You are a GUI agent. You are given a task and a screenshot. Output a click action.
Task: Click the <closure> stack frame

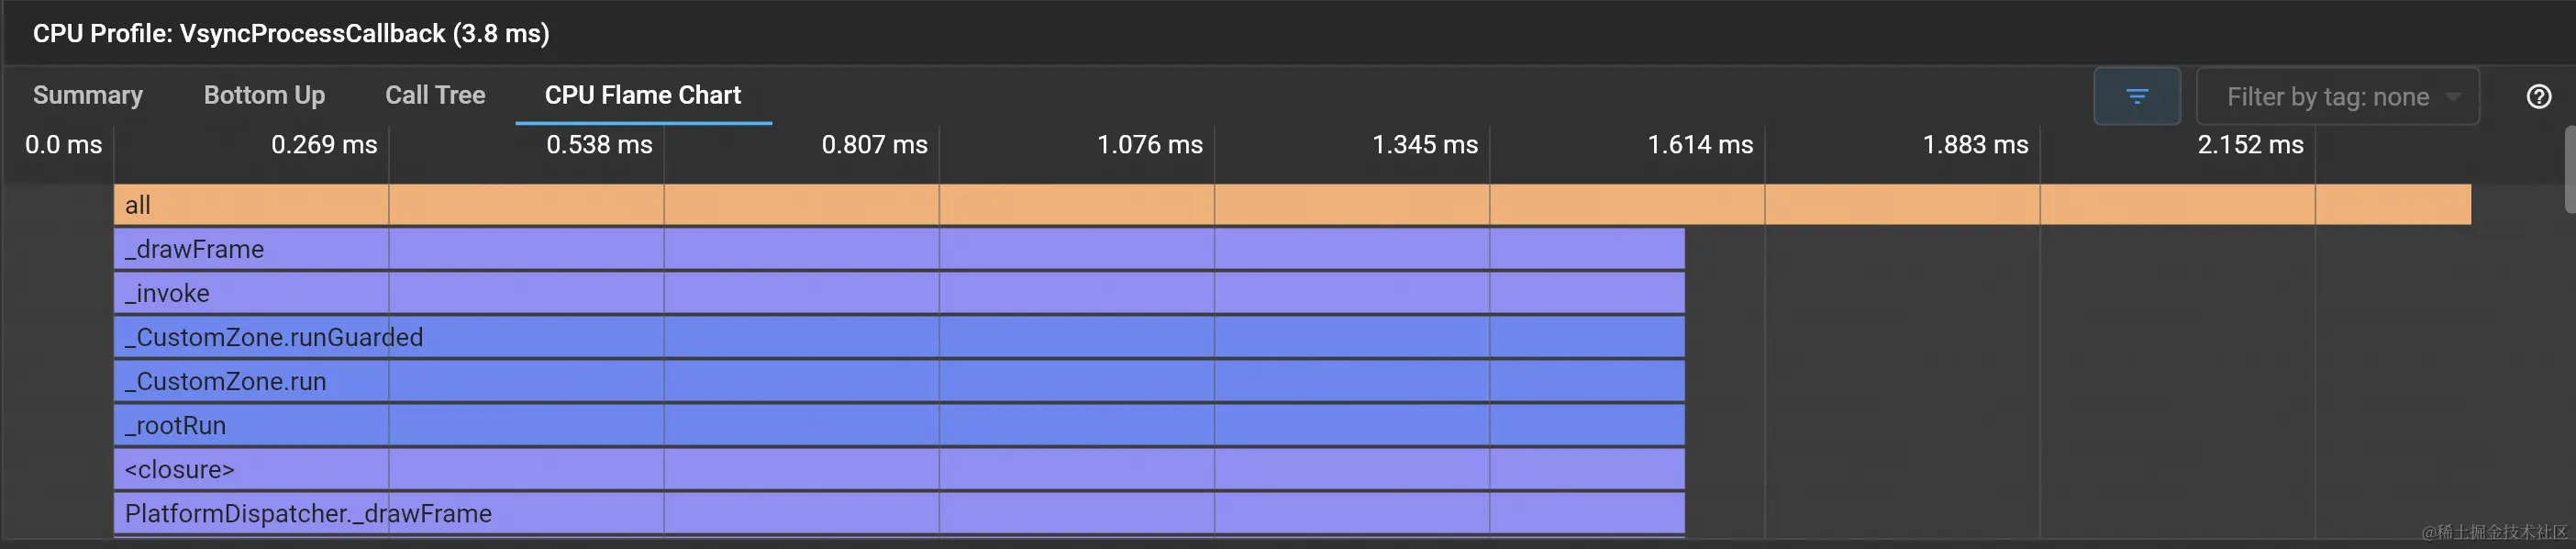click(899, 469)
